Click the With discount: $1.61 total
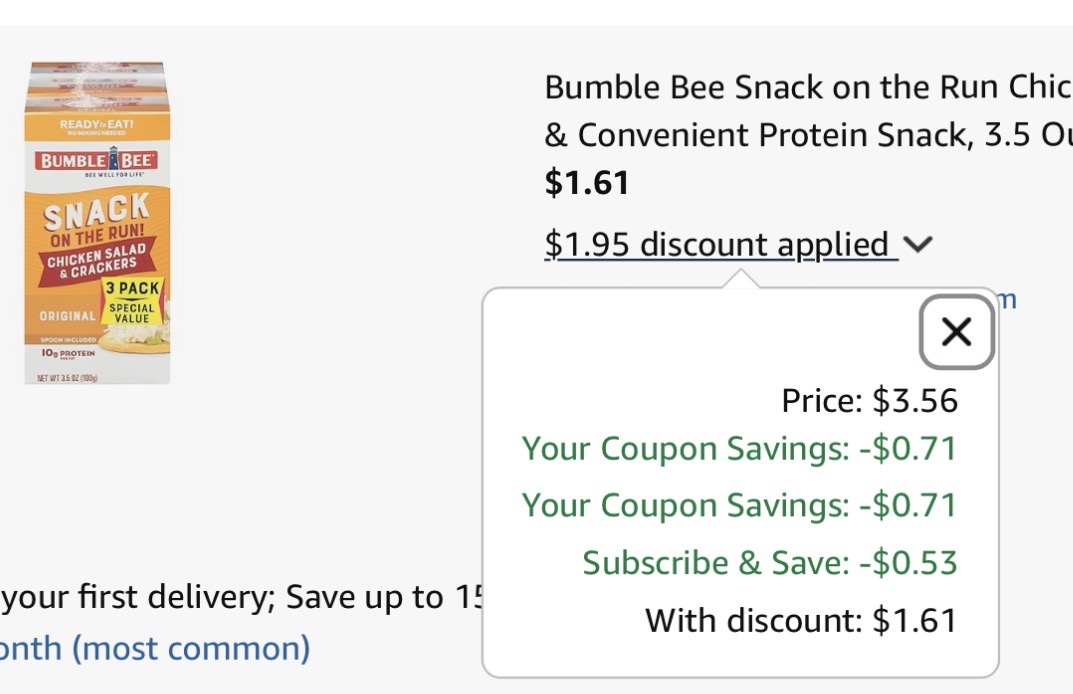 [x=801, y=620]
